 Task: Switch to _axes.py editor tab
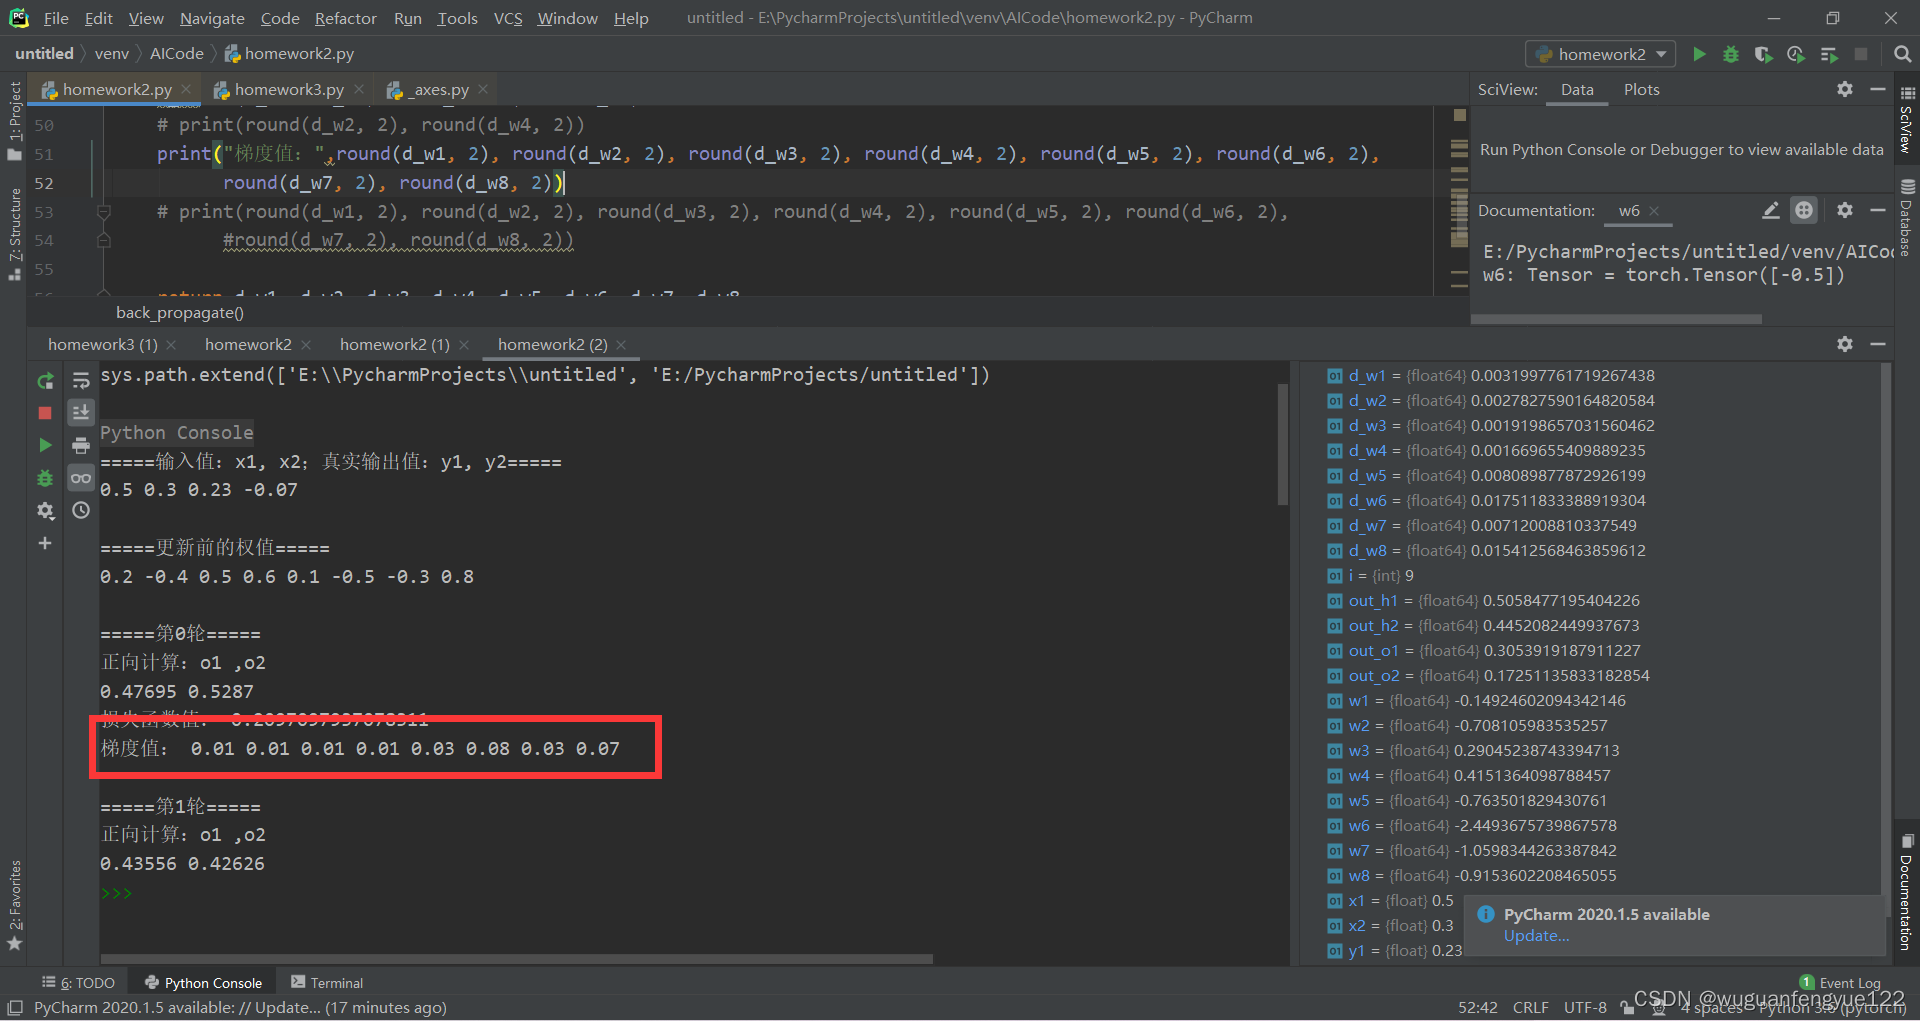pyautogui.click(x=441, y=89)
